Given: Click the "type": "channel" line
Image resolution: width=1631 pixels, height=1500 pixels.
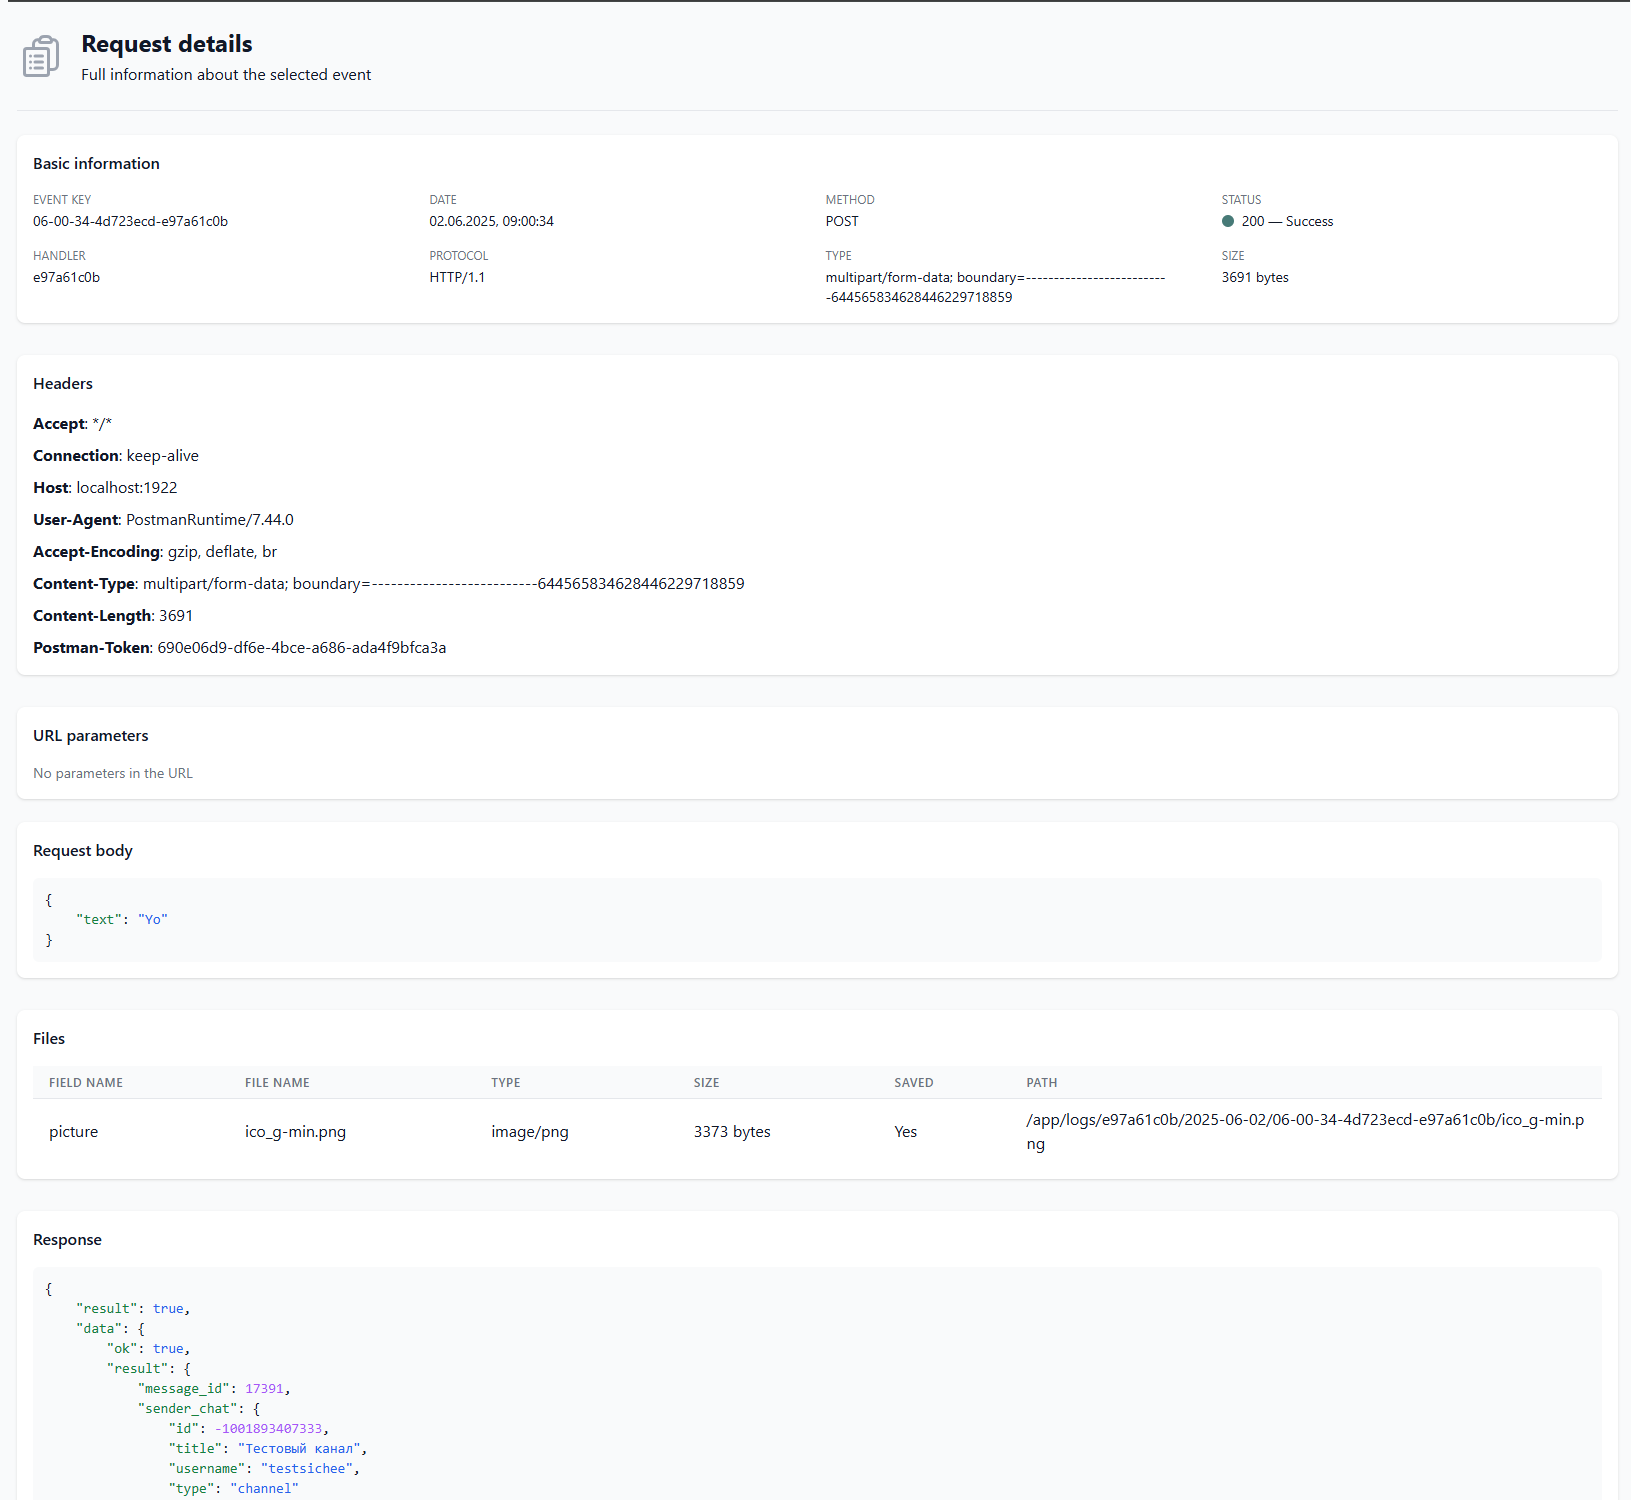Looking at the screenshot, I should tap(234, 1489).
